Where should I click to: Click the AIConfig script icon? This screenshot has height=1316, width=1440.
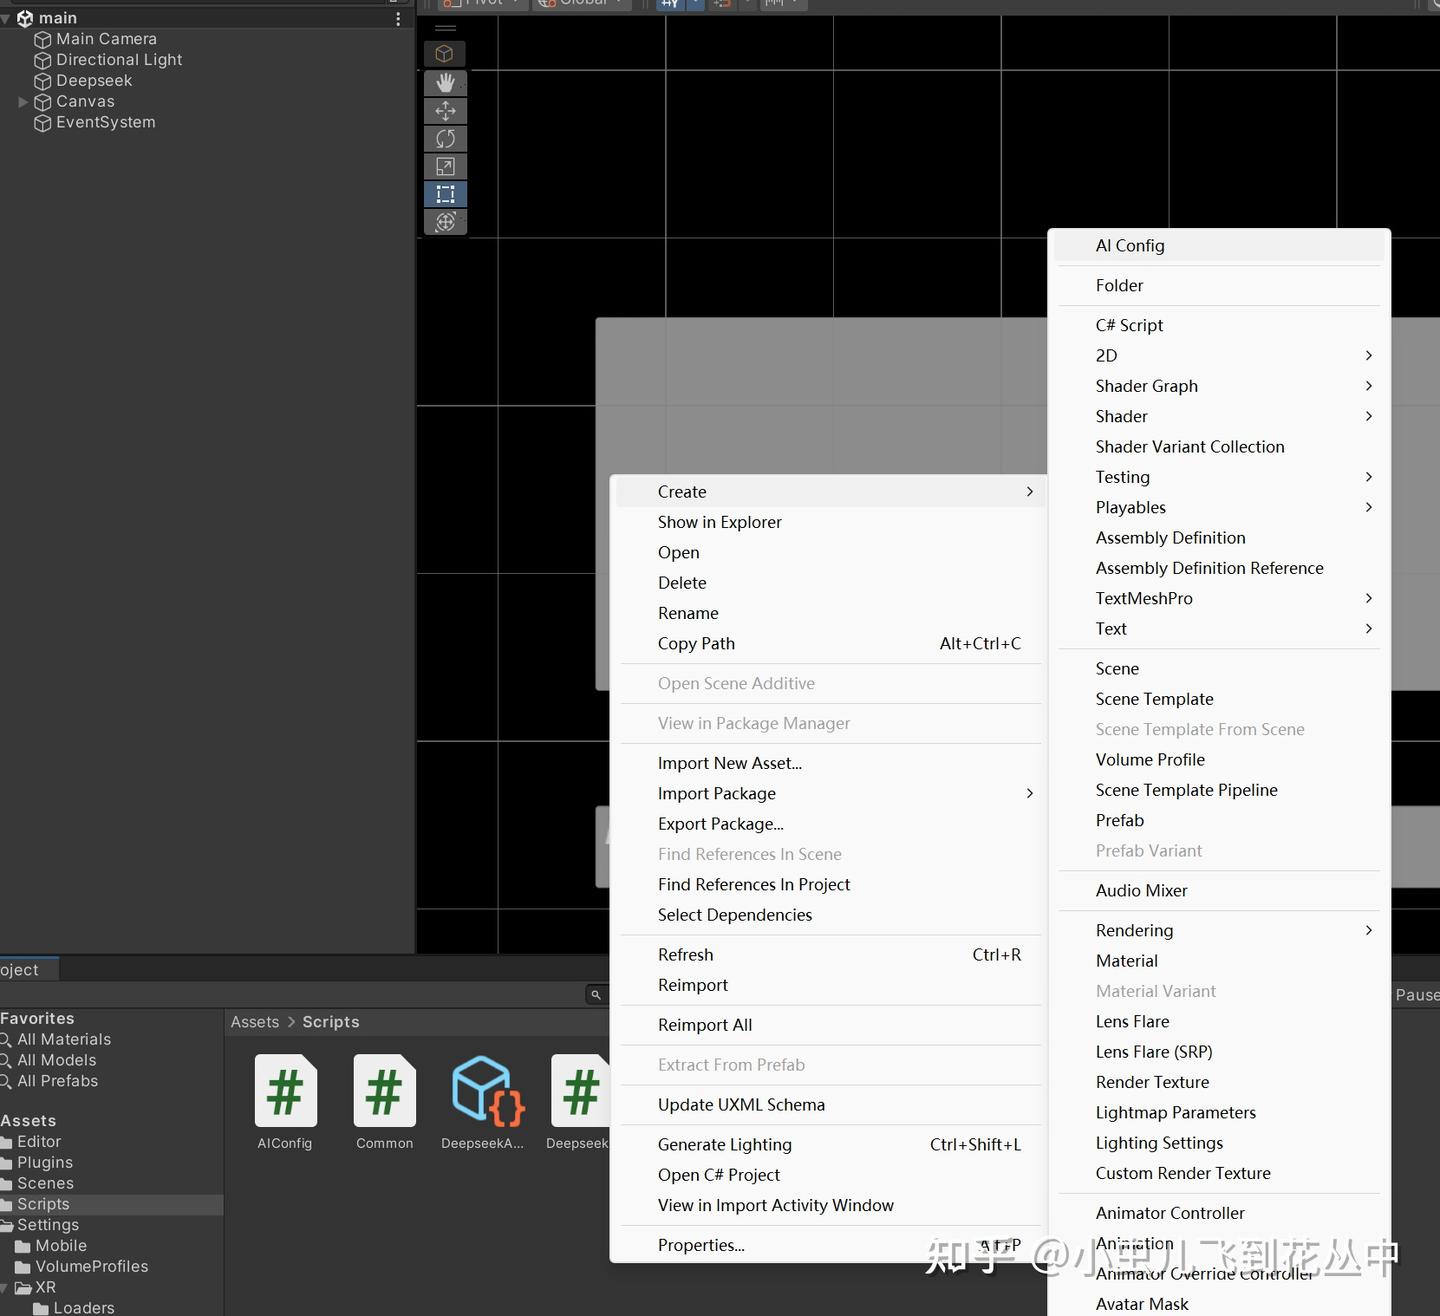pyautogui.click(x=285, y=1091)
